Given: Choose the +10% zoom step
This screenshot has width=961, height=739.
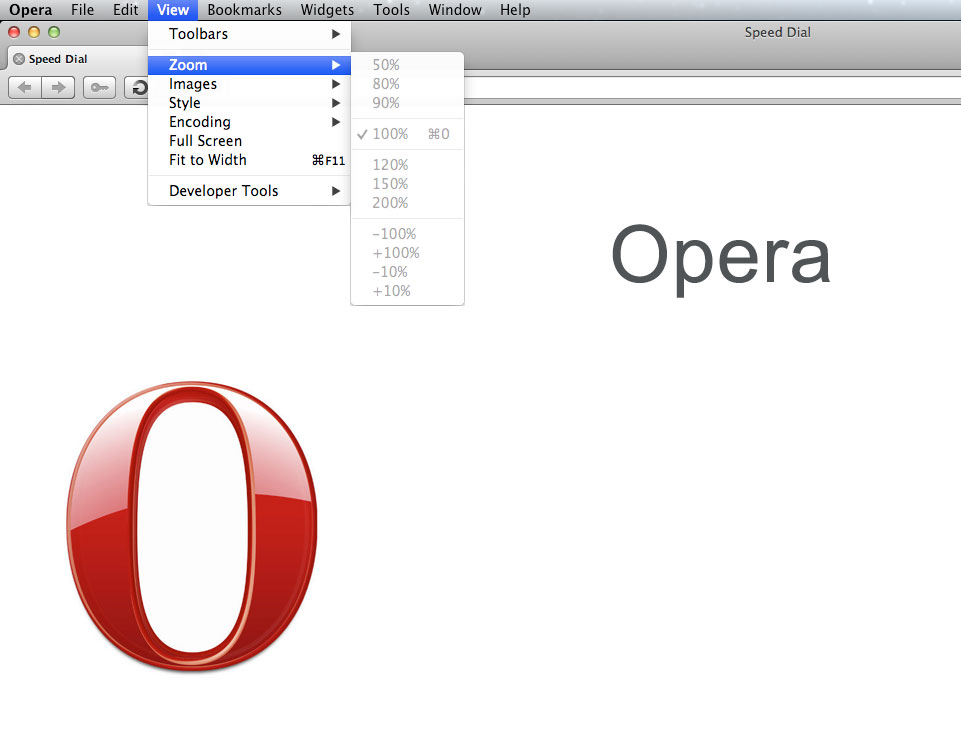Looking at the screenshot, I should point(407,291).
